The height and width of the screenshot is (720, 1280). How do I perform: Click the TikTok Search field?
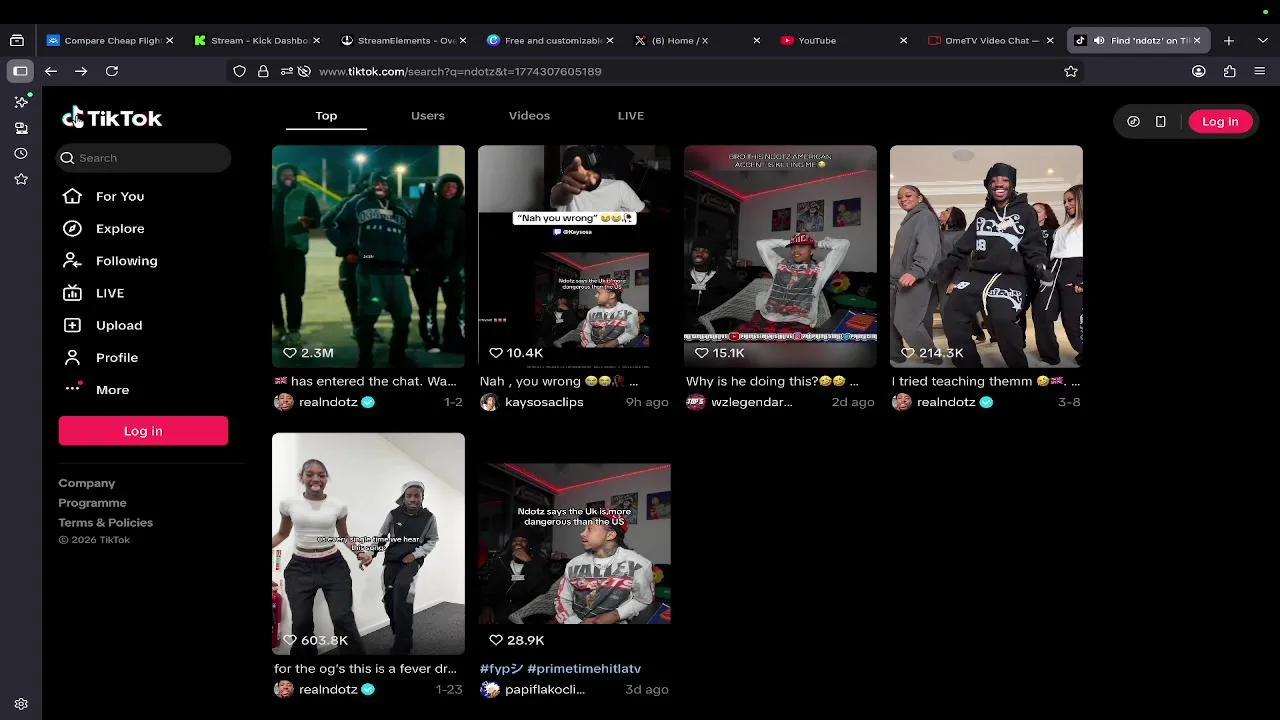144,158
